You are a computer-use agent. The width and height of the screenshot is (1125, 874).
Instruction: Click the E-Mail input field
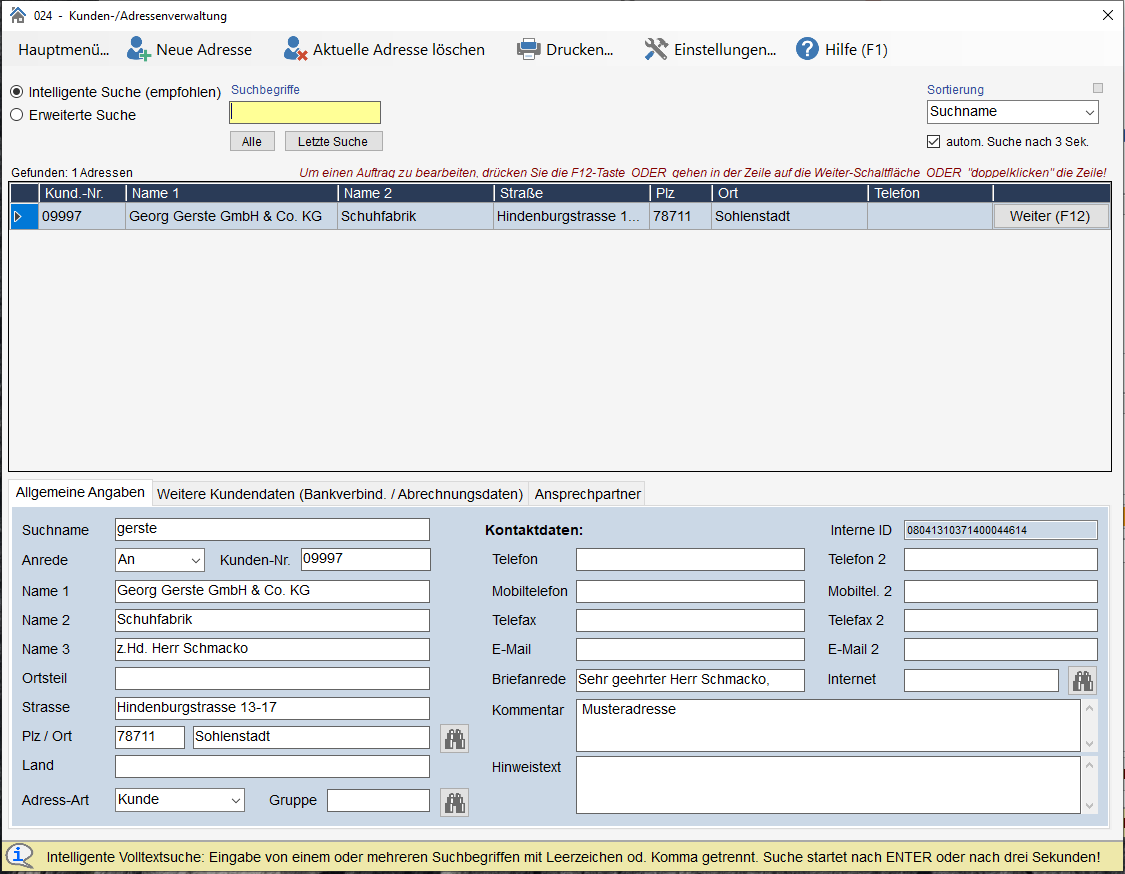pos(690,649)
